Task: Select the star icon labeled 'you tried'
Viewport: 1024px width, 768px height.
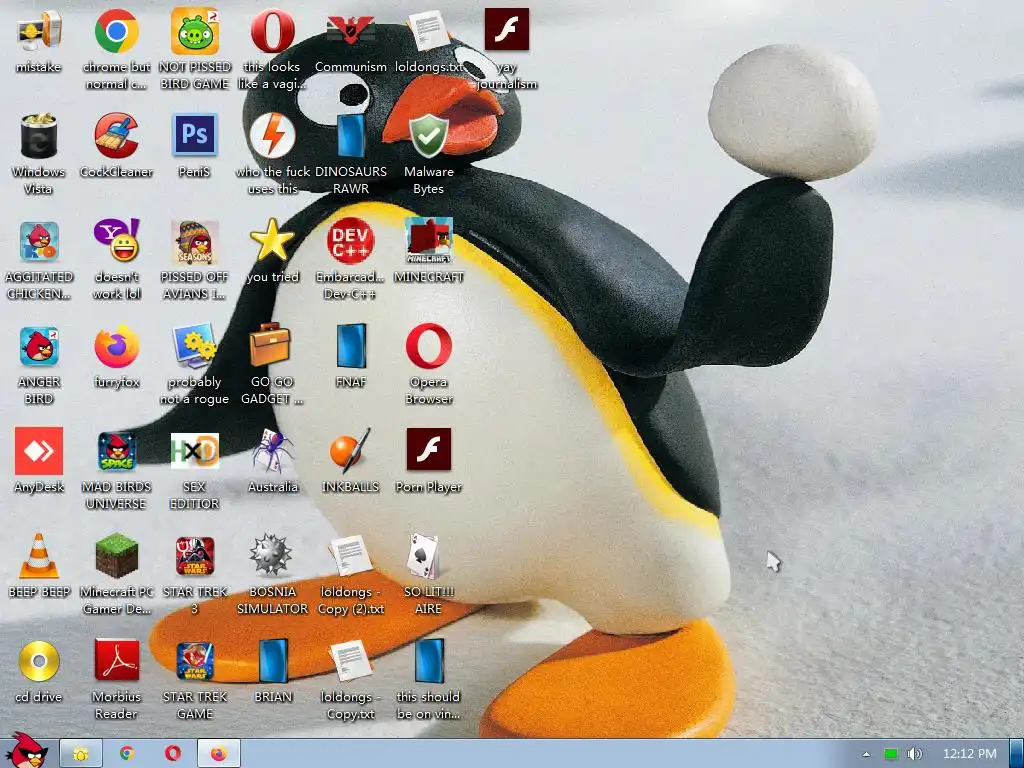Action: (272, 240)
